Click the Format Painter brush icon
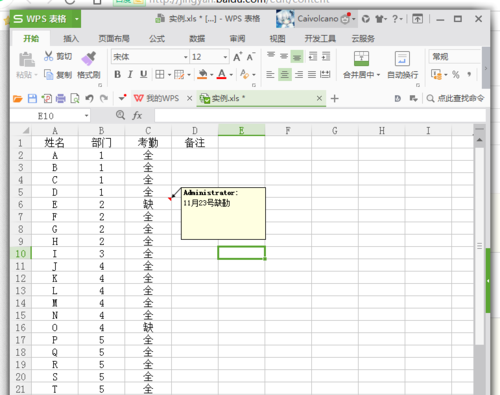500x395 pixels. point(89,59)
